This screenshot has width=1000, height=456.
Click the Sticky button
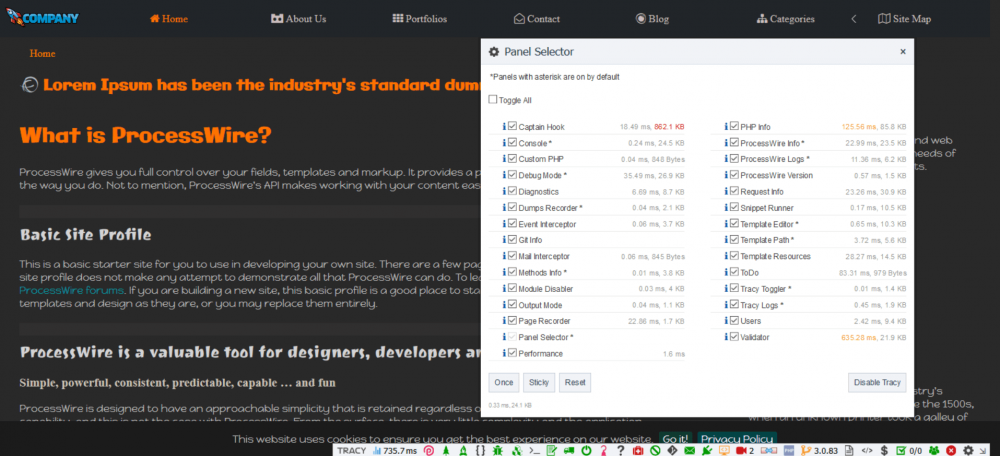coord(539,382)
